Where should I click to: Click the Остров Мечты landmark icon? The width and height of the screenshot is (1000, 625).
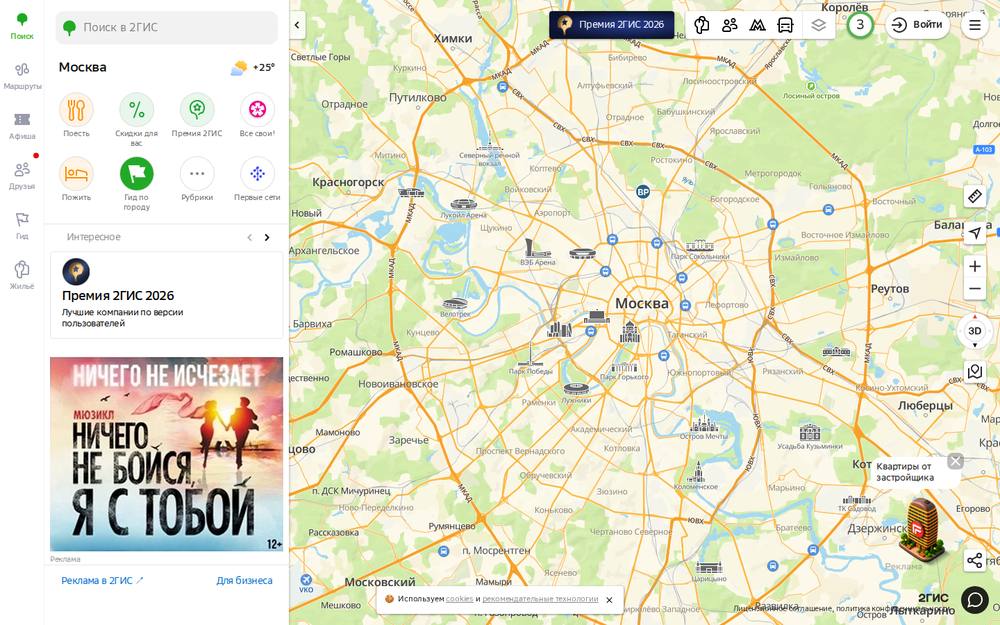pos(703,427)
